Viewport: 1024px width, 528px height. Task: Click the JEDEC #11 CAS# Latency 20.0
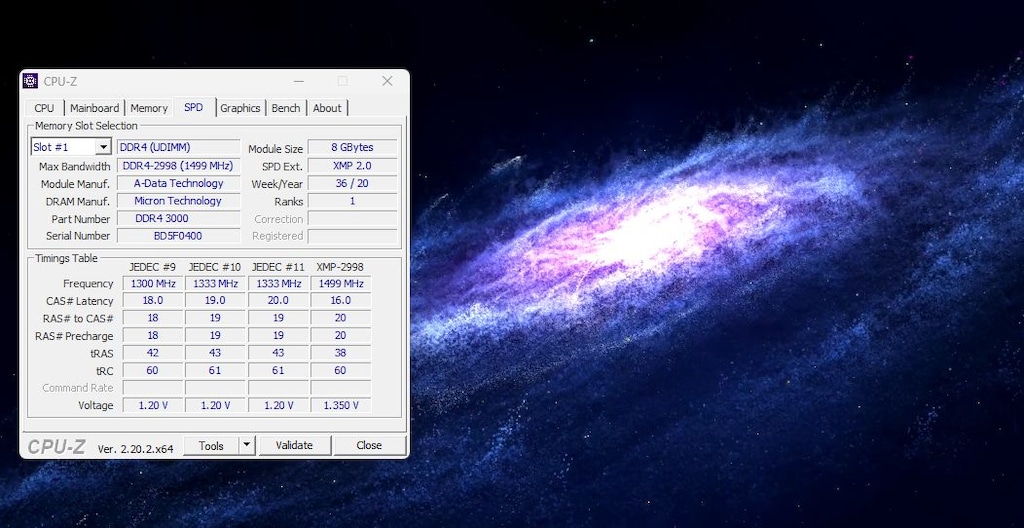tap(278, 301)
